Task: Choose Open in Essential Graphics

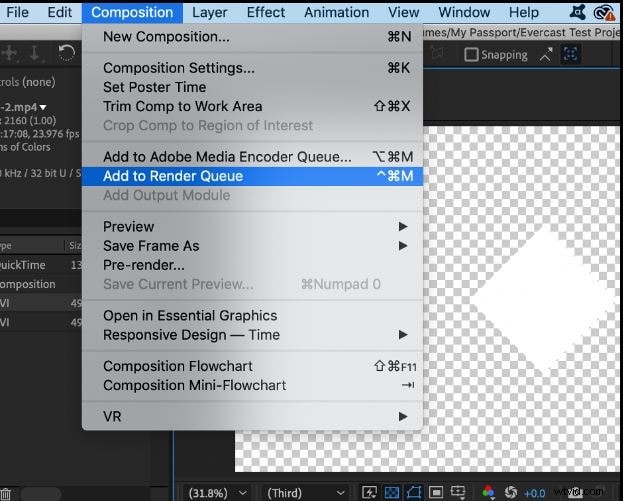Action: point(252,315)
